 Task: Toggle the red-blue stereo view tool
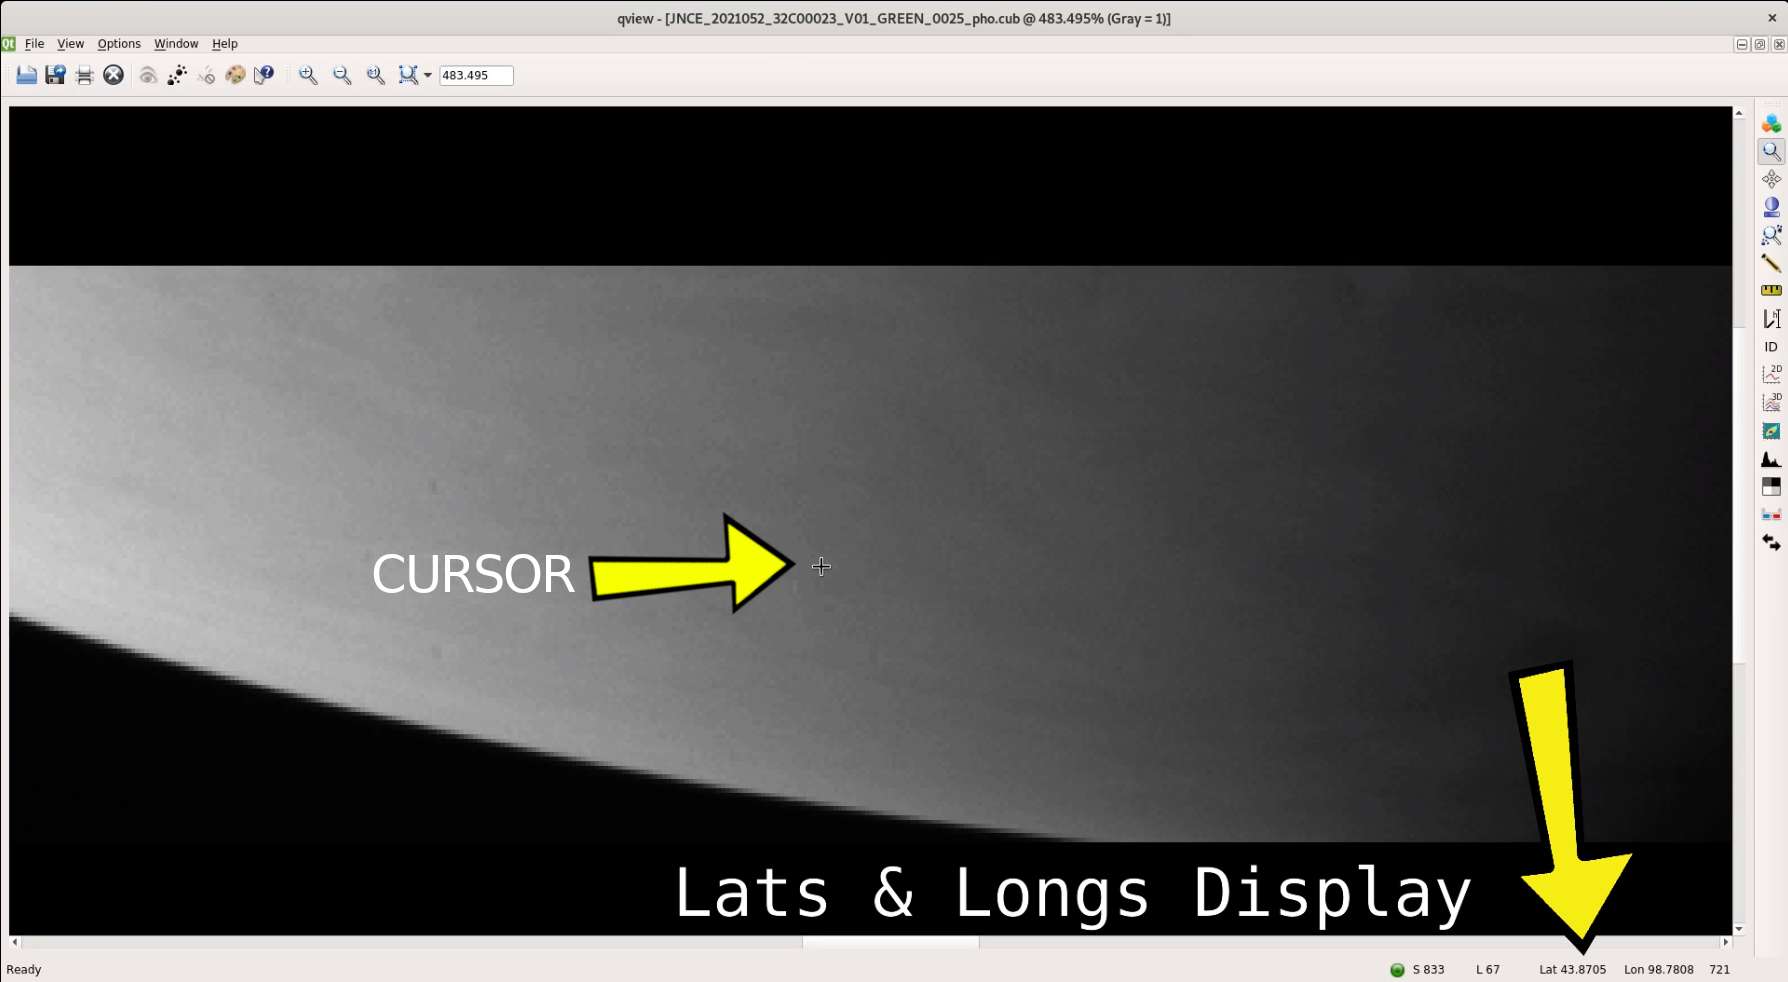(1772, 514)
